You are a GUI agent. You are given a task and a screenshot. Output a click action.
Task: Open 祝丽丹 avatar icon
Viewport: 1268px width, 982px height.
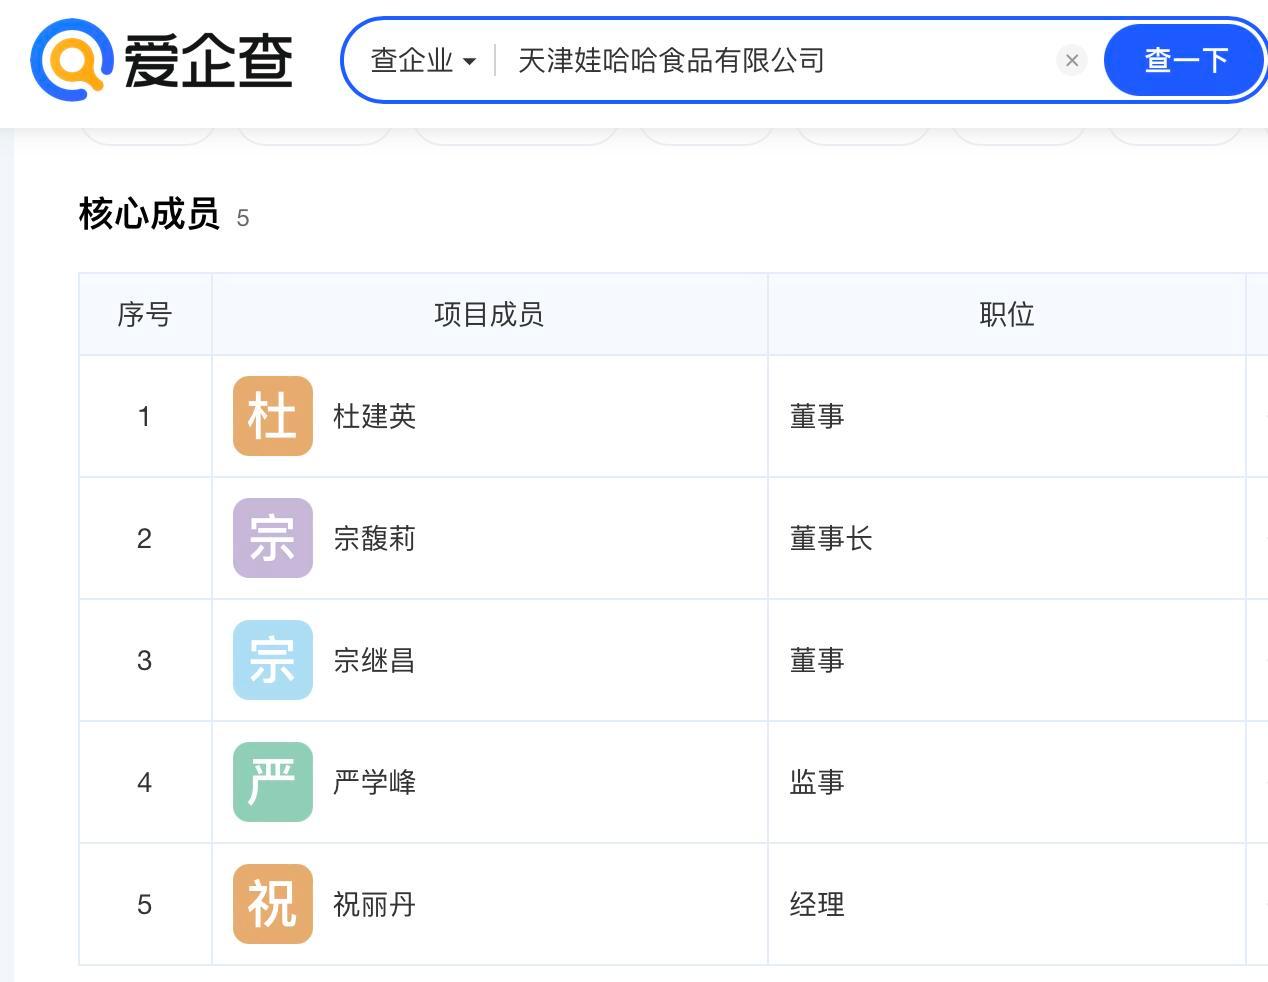(273, 904)
